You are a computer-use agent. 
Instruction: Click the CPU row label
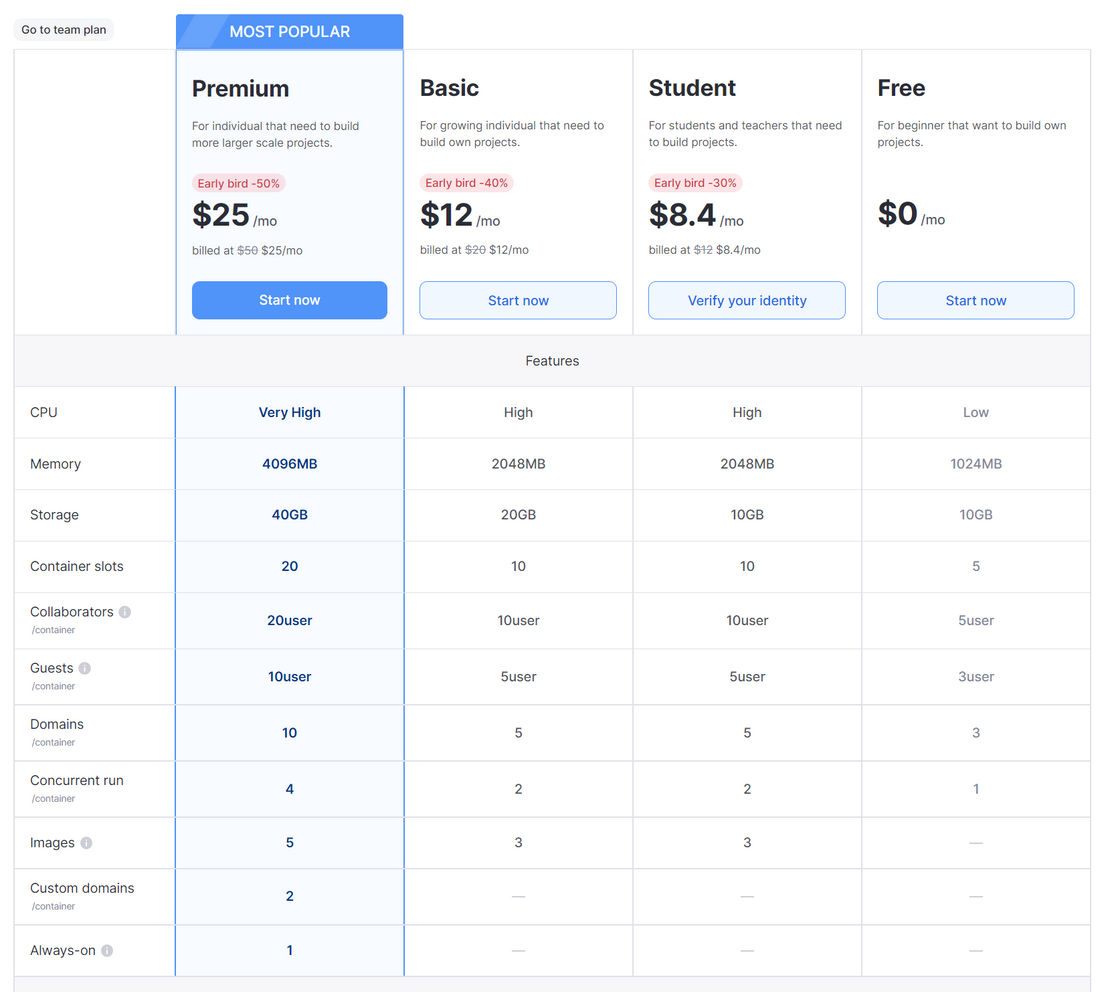coord(44,413)
